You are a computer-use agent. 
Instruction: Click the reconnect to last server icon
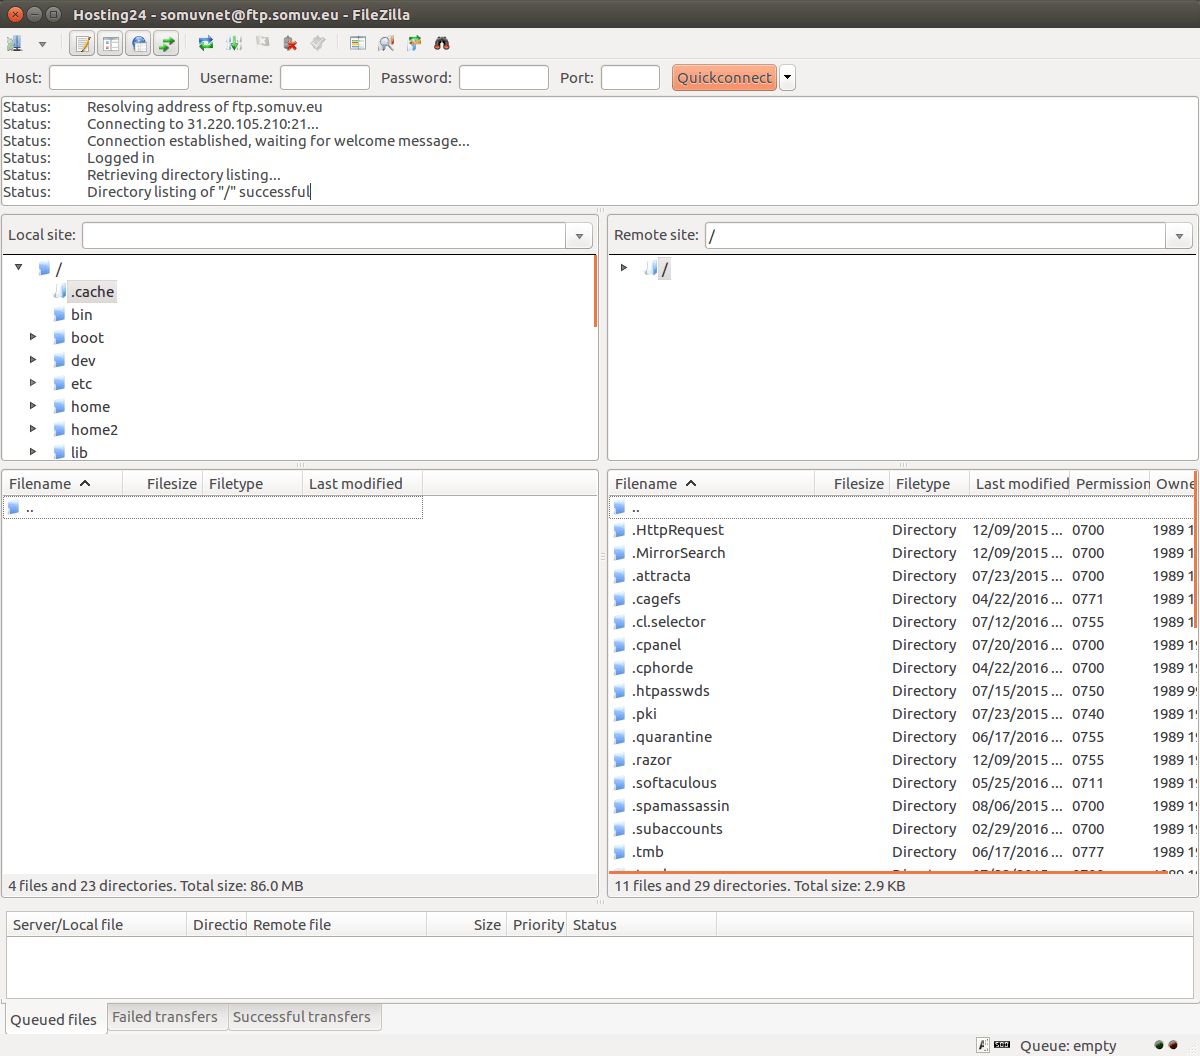(x=318, y=43)
